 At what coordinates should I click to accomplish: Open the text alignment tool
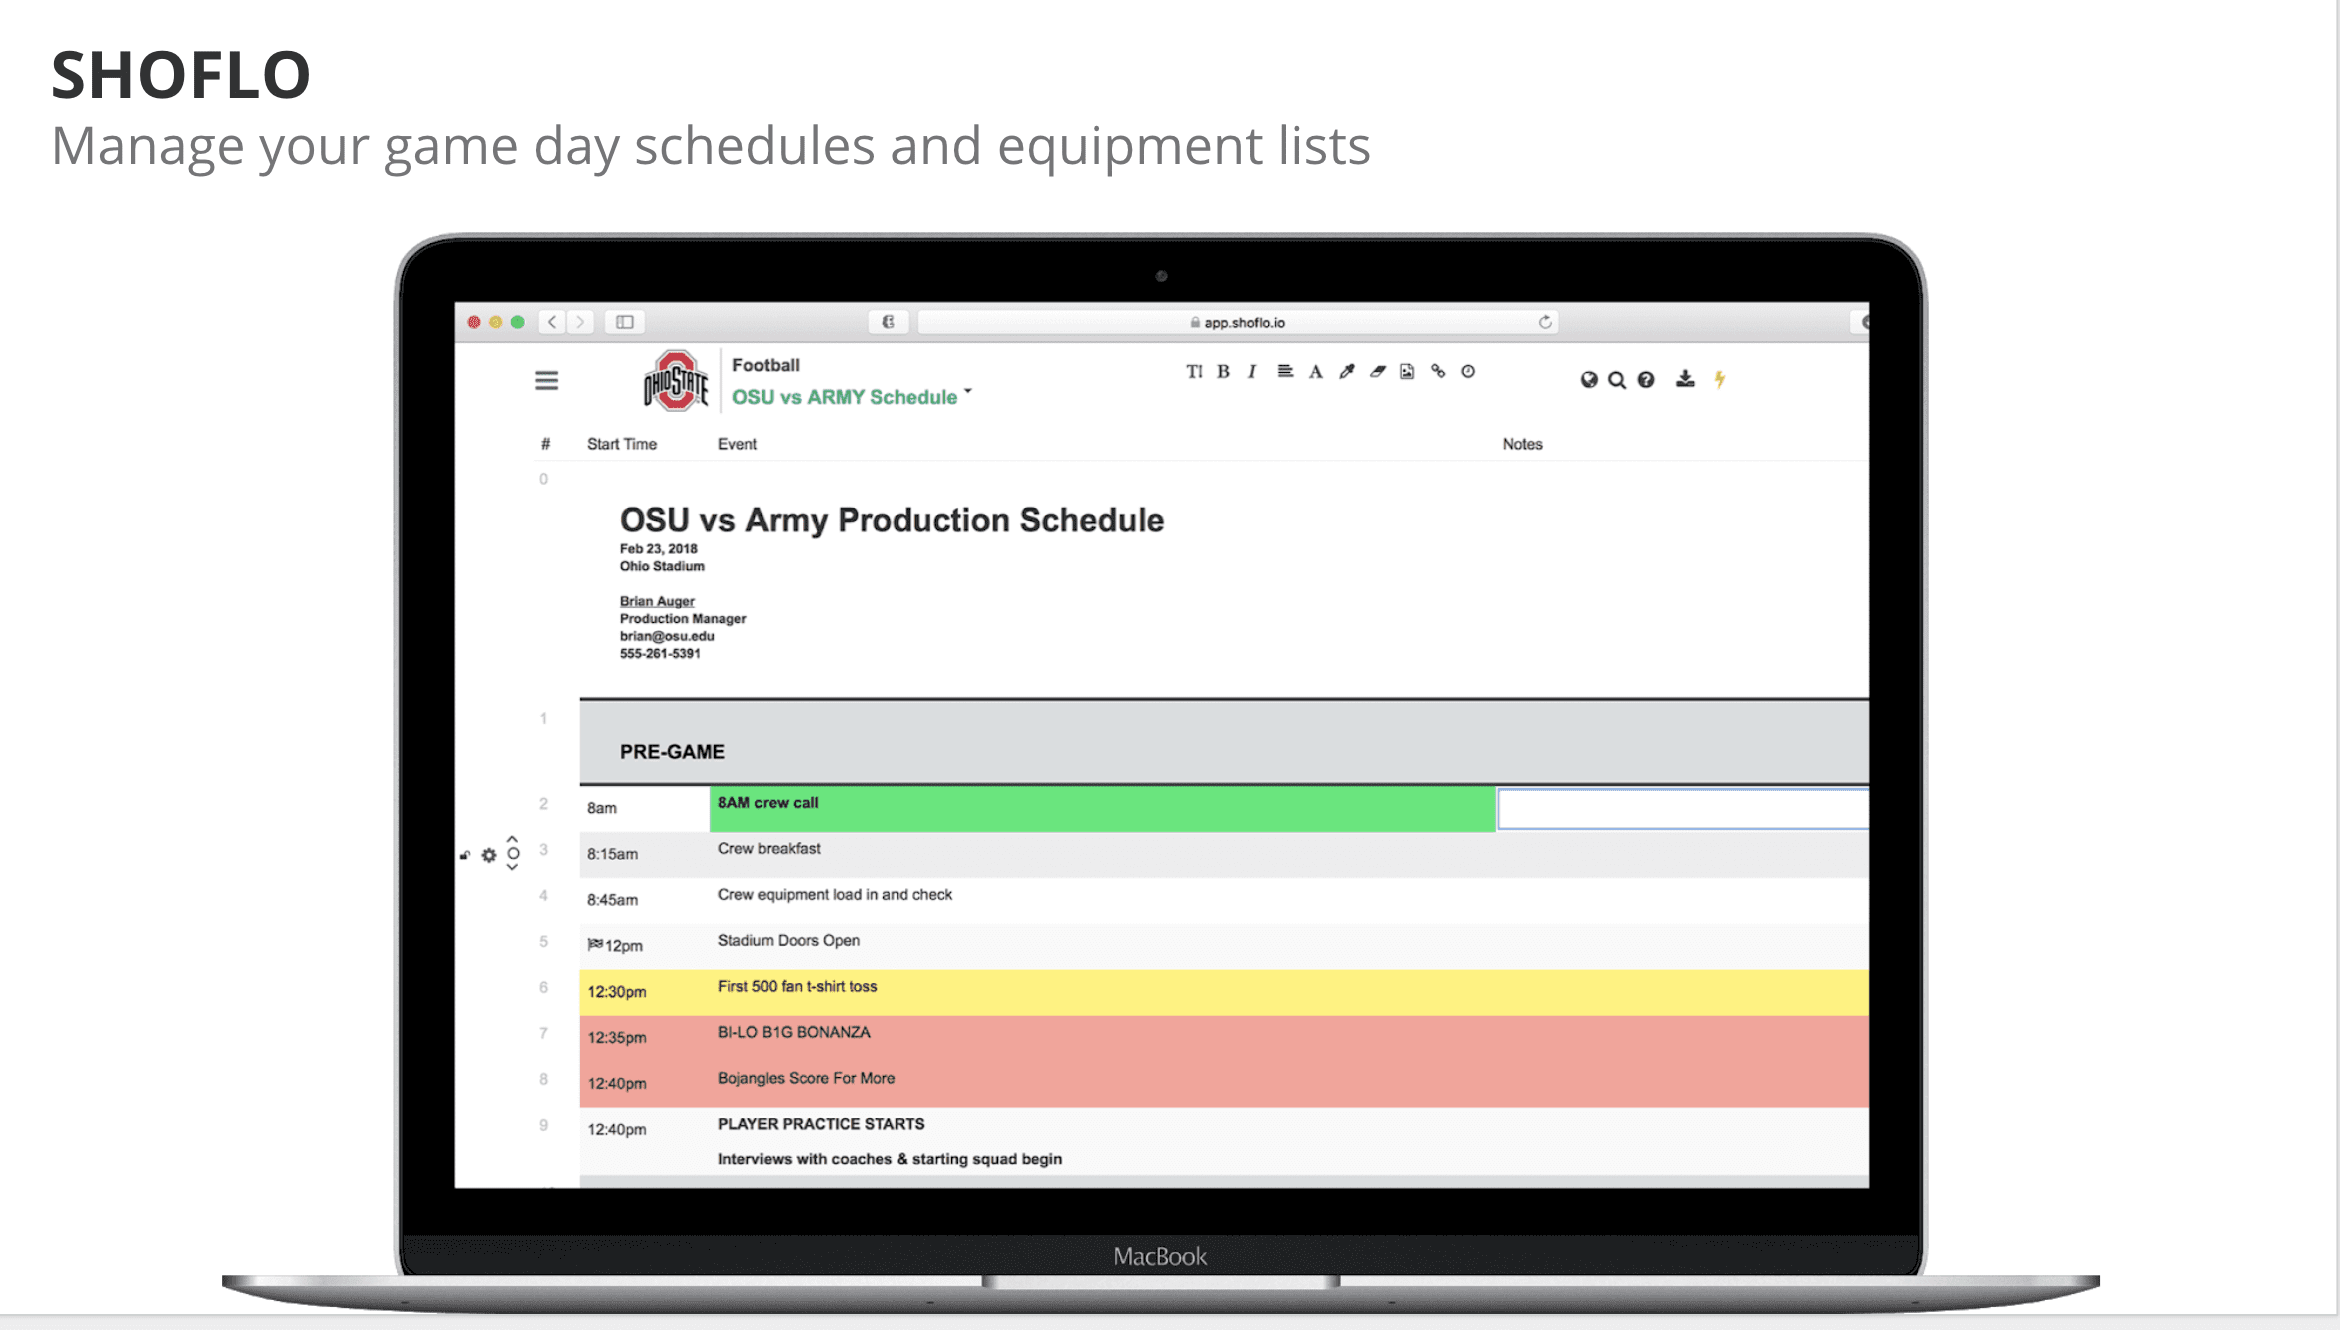pos(1285,372)
